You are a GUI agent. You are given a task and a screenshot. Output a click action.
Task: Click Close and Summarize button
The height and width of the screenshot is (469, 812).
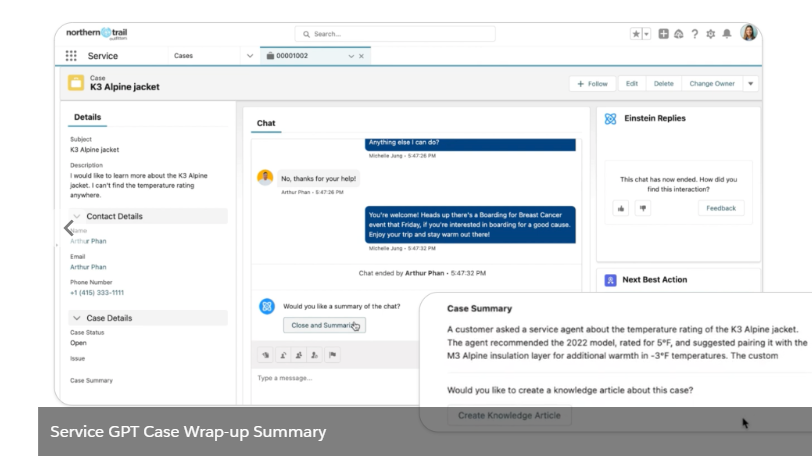coord(324,325)
